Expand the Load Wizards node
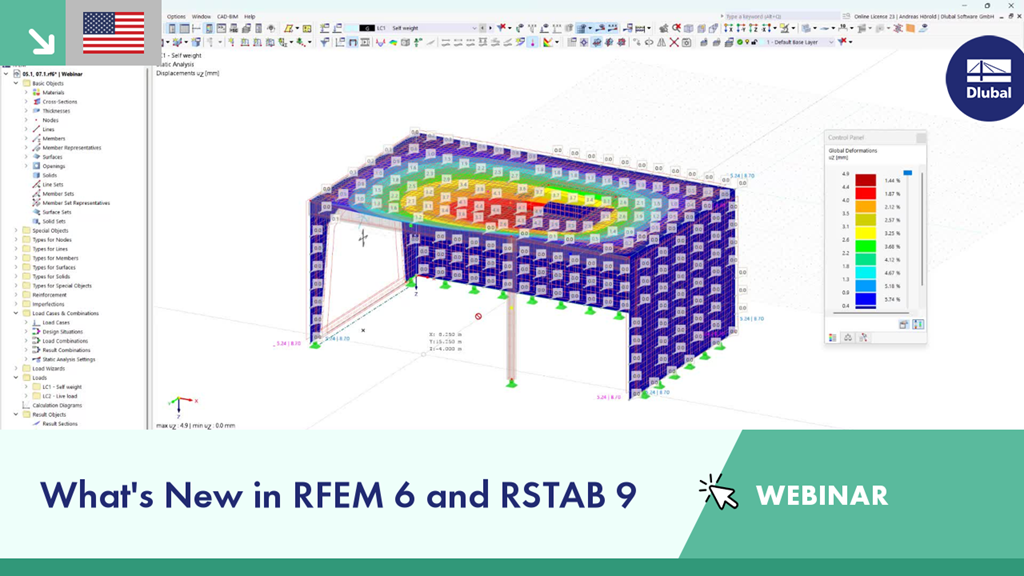This screenshot has width=1024, height=576. tap(16, 368)
